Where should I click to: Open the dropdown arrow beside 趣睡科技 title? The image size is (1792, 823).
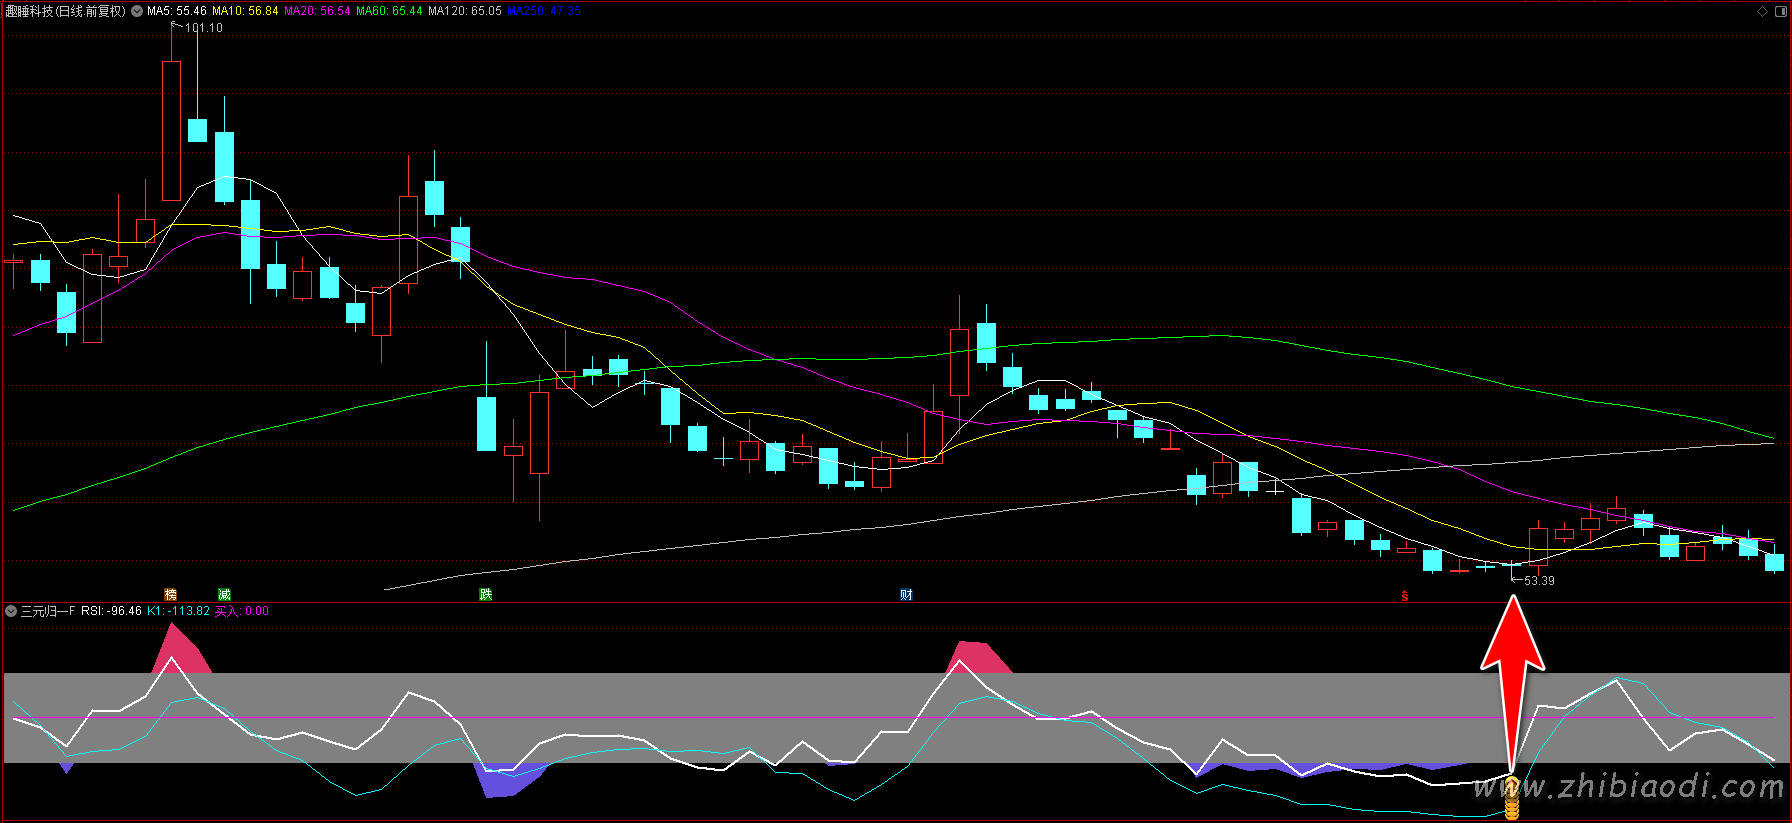pos(137,11)
